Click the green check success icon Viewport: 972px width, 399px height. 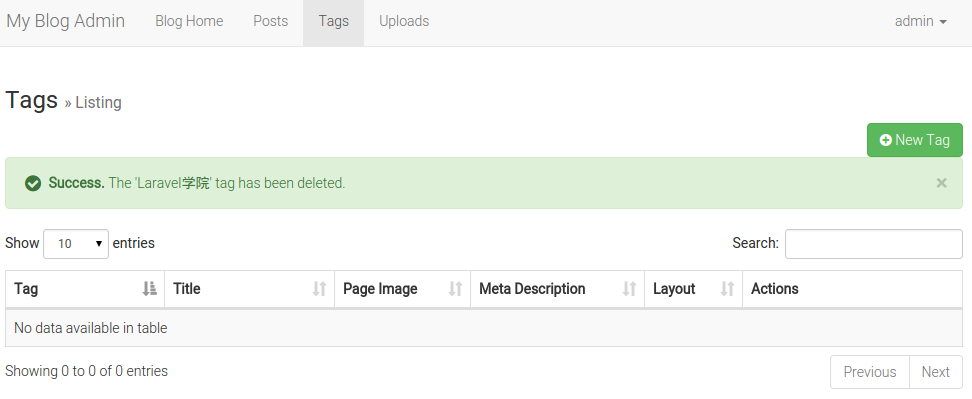pos(33,183)
